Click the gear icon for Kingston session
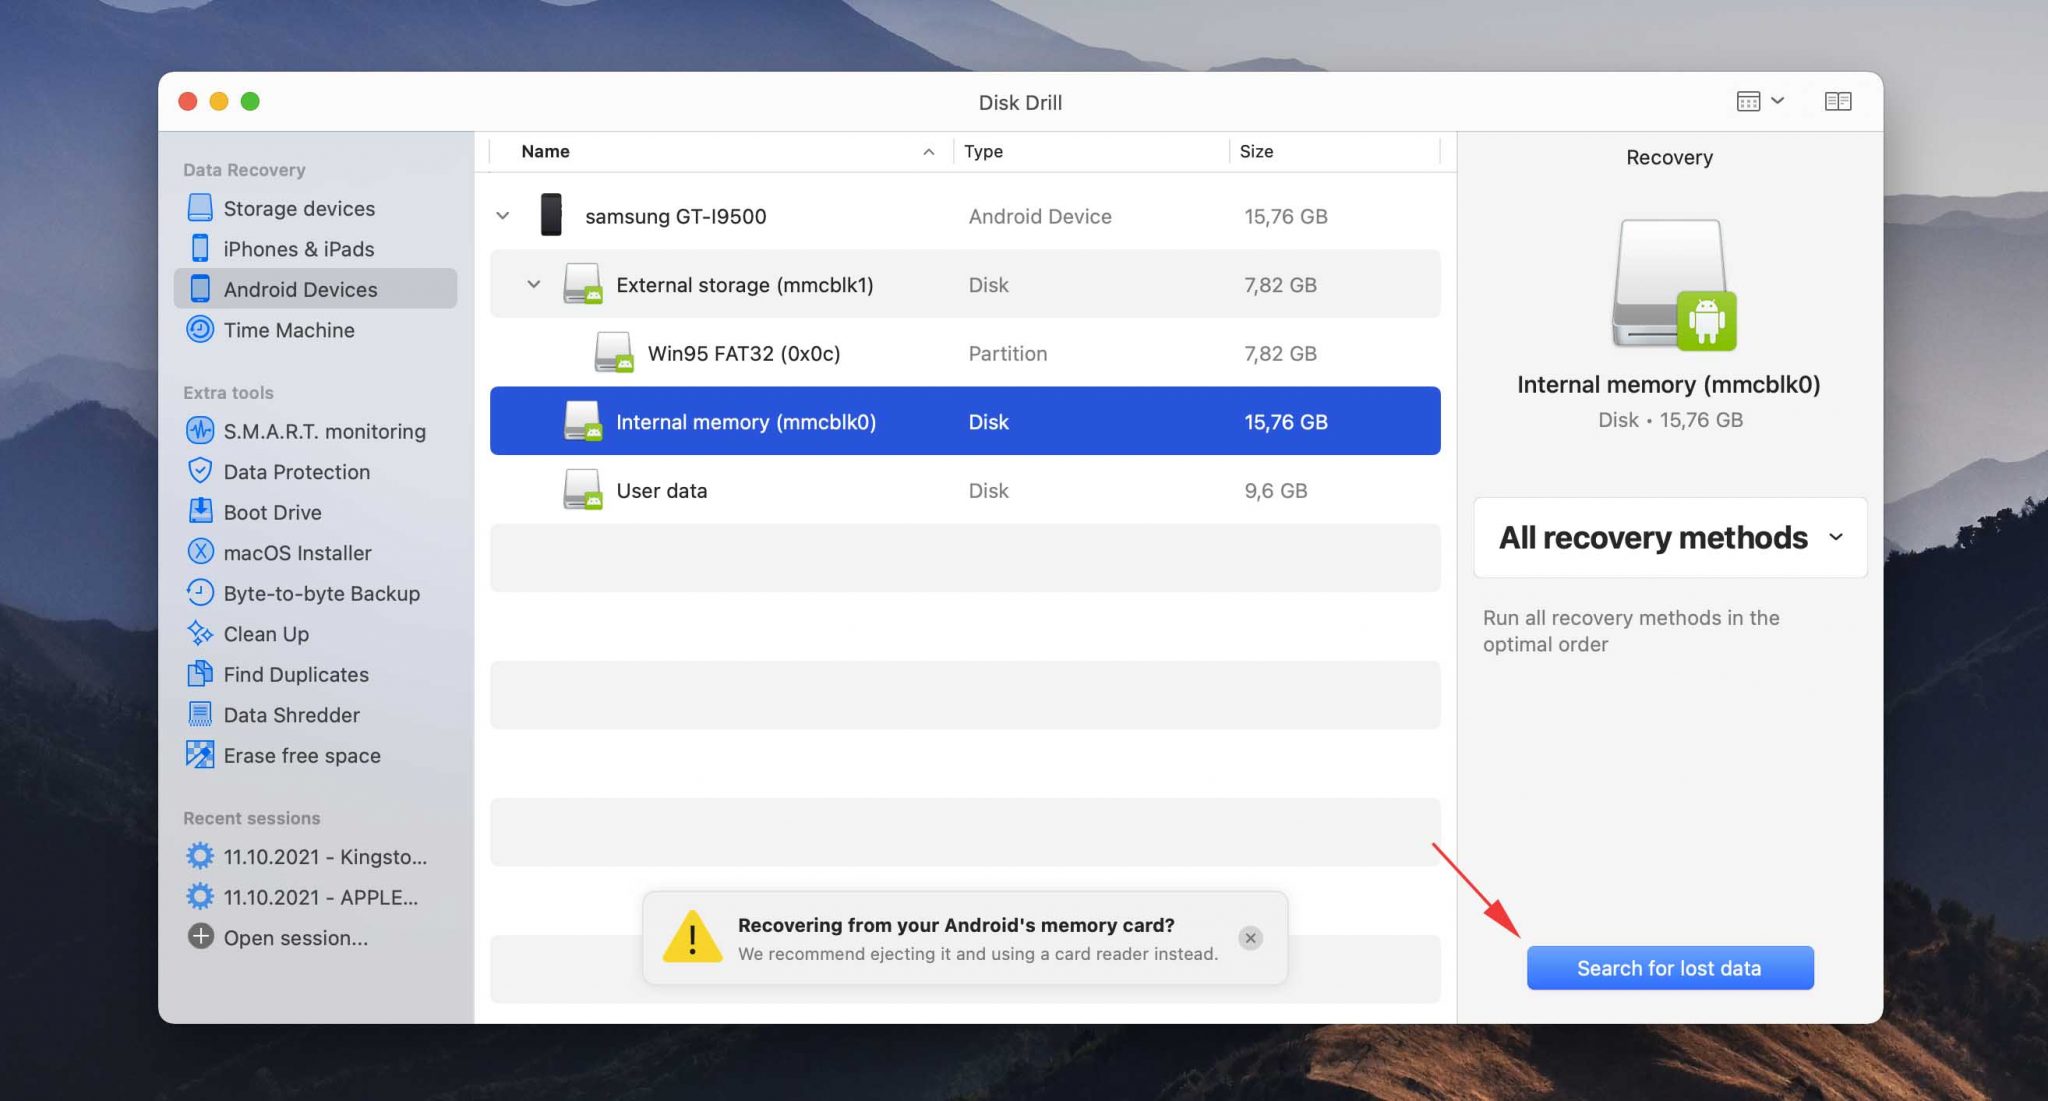The image size is (2048, 1101). pyautogui.click(x=200, y=856)
